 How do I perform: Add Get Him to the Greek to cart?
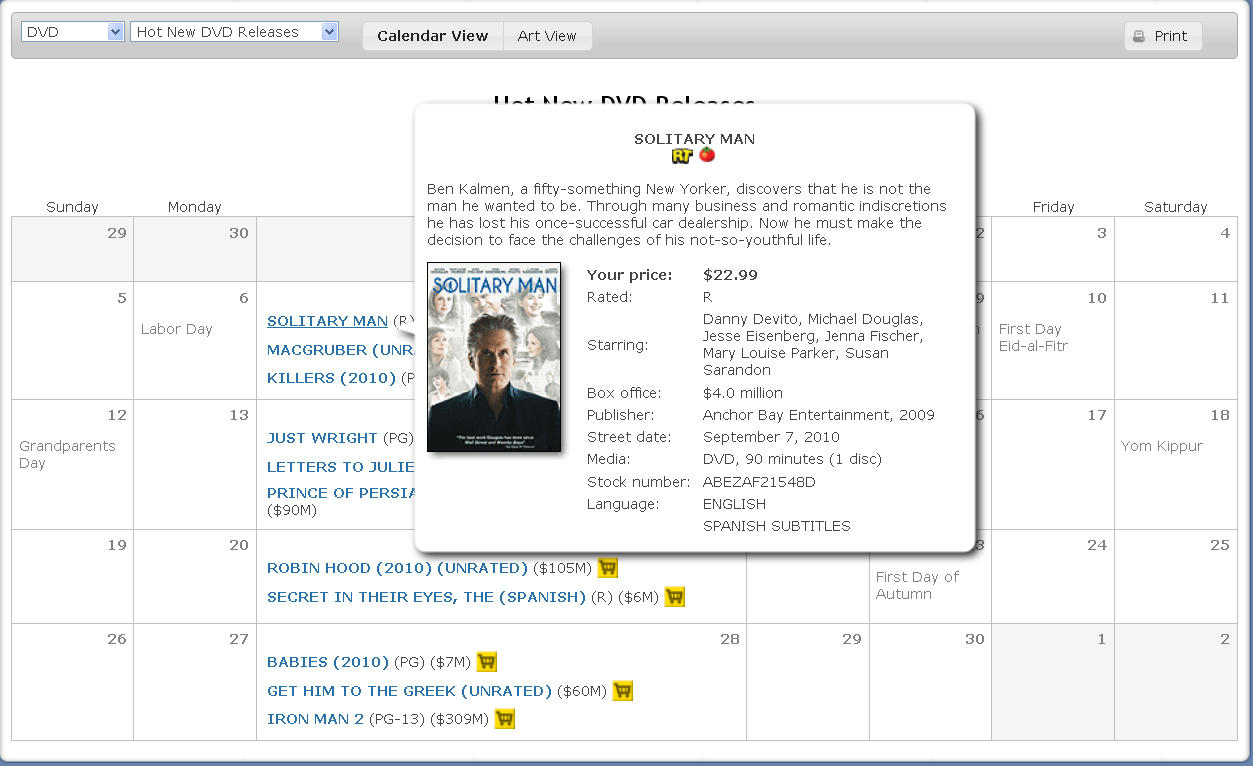tap(623, 691)
